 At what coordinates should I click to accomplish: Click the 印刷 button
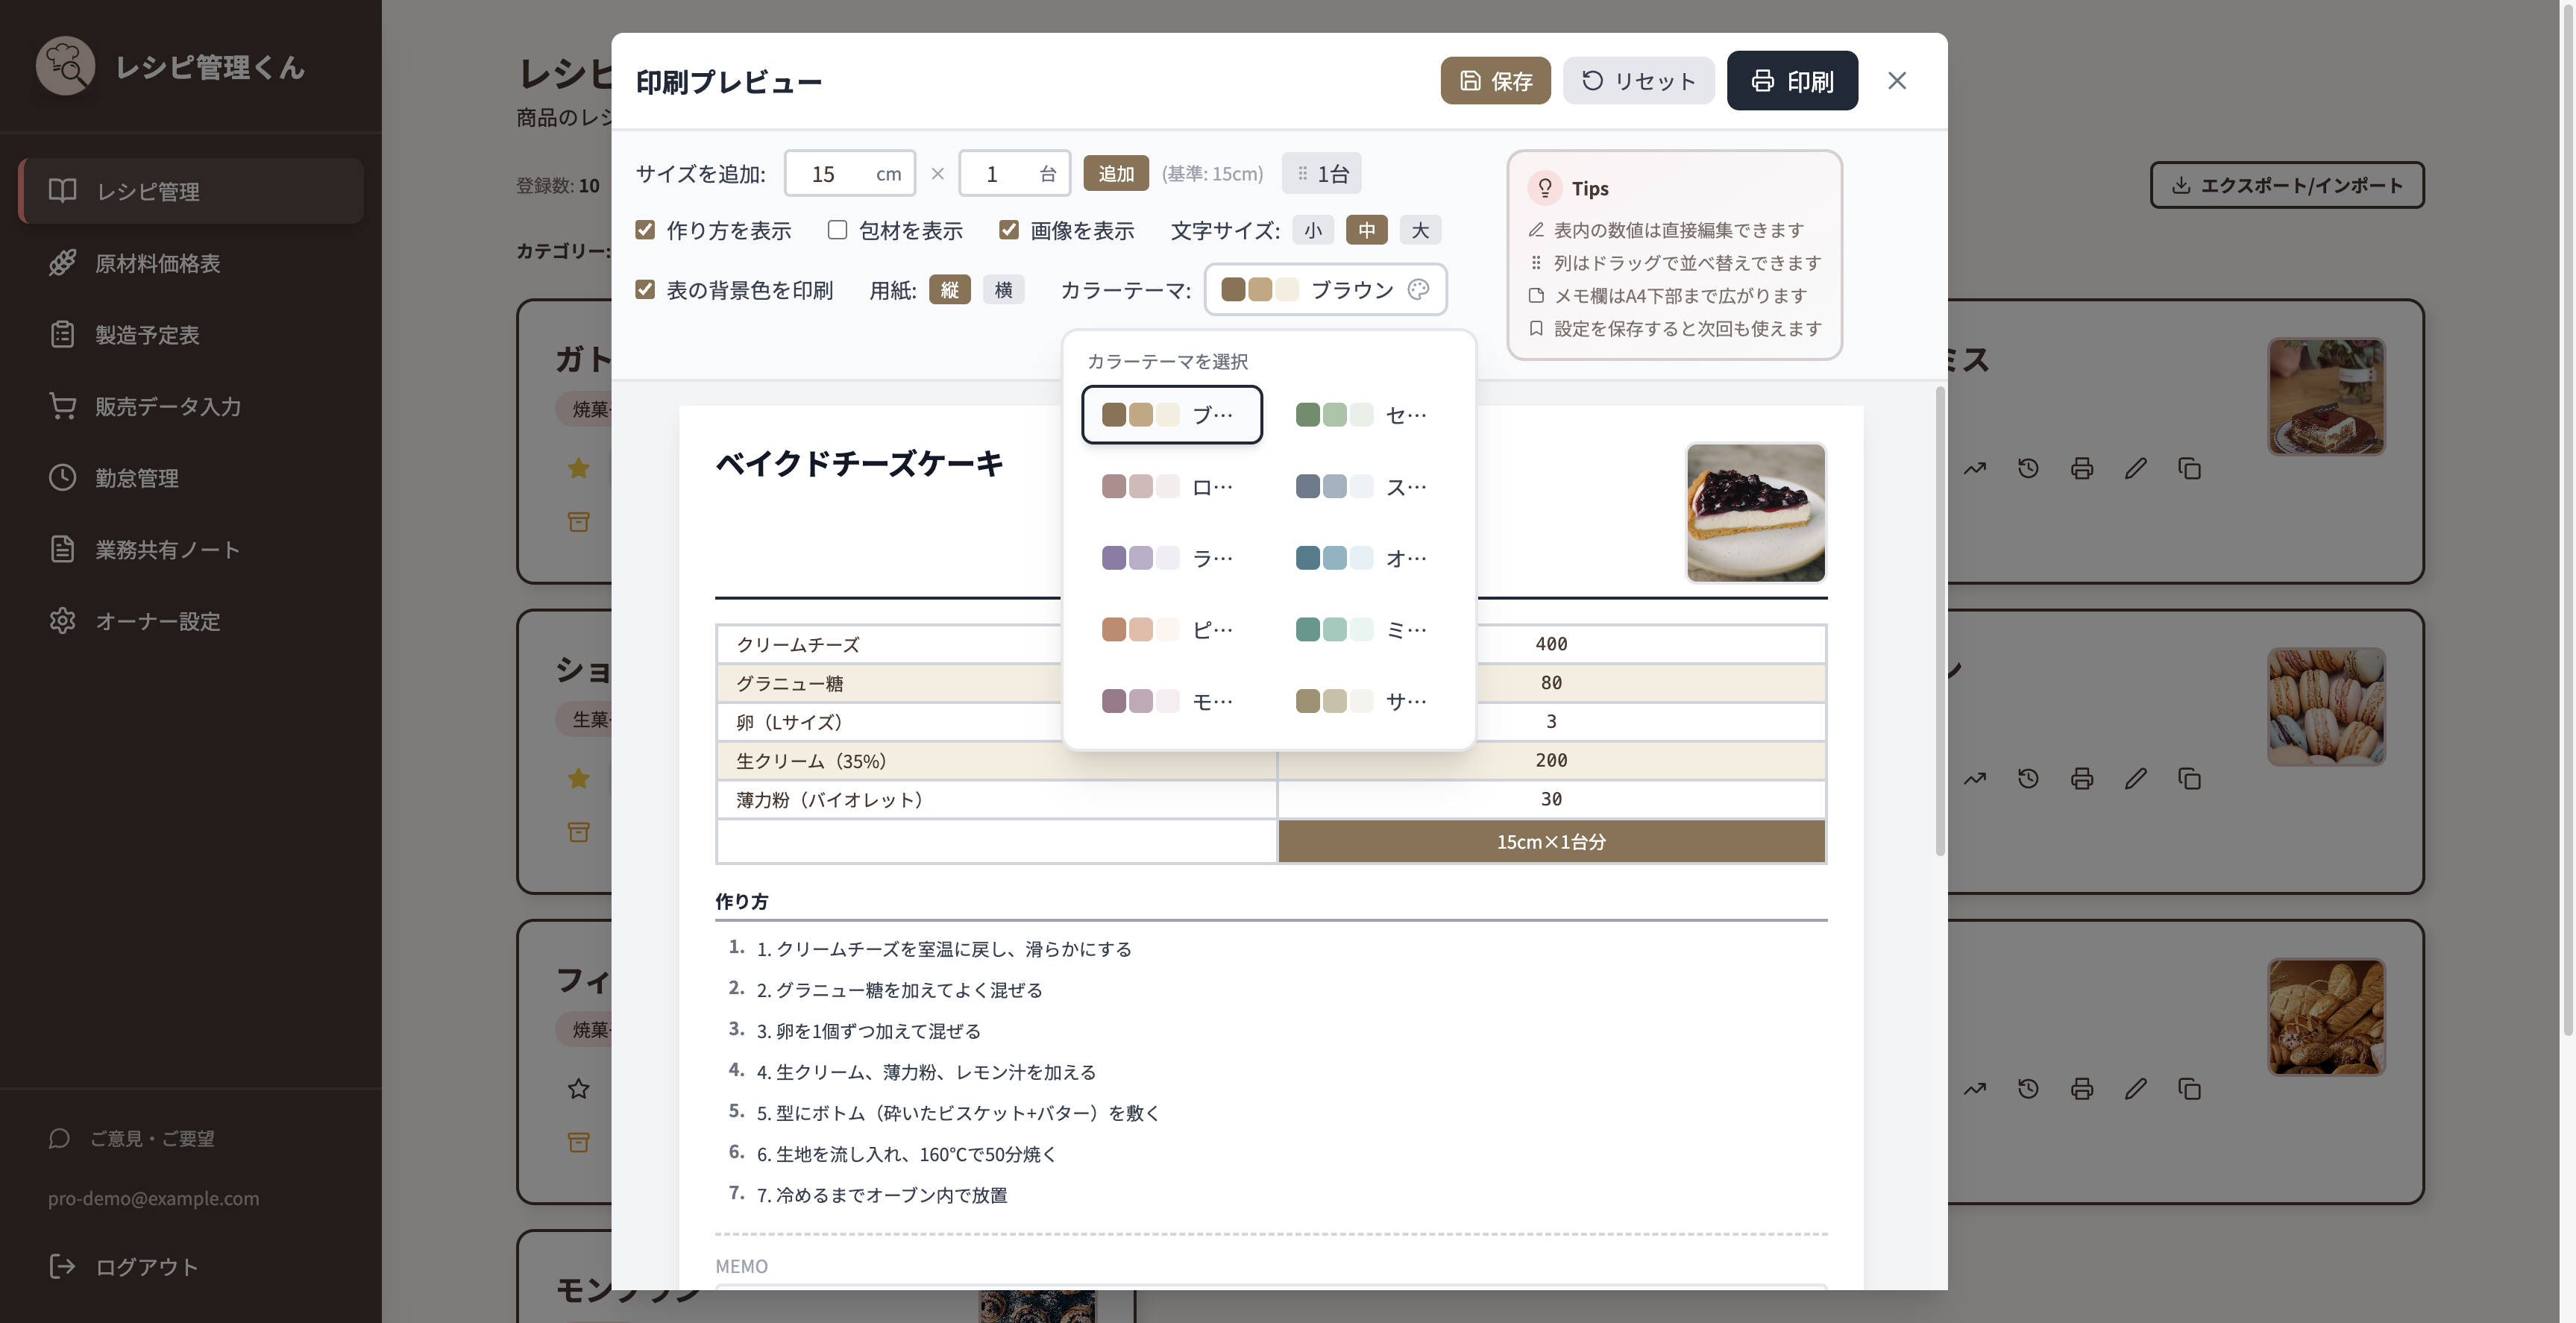pyautogui.click(x=1792, y=80)
